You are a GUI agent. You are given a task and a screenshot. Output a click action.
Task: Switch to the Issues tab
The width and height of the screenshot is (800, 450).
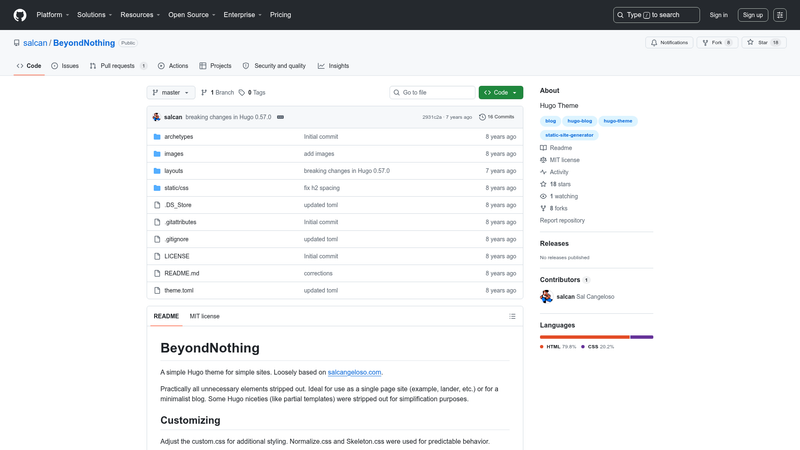pyautogui.click(x=65, y=66)
